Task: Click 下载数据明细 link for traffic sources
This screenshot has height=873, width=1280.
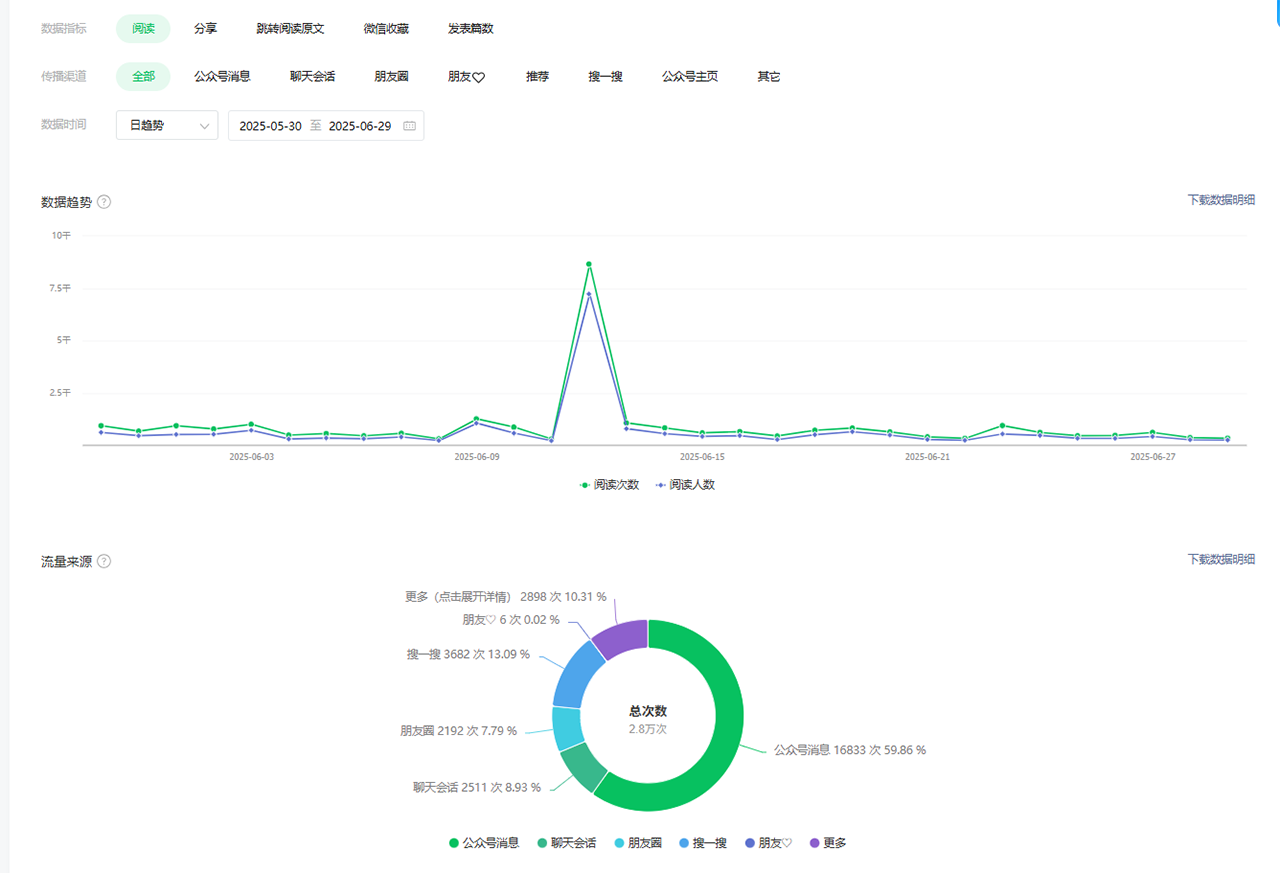Action: pyautogui.click(x=1220, y=560)
